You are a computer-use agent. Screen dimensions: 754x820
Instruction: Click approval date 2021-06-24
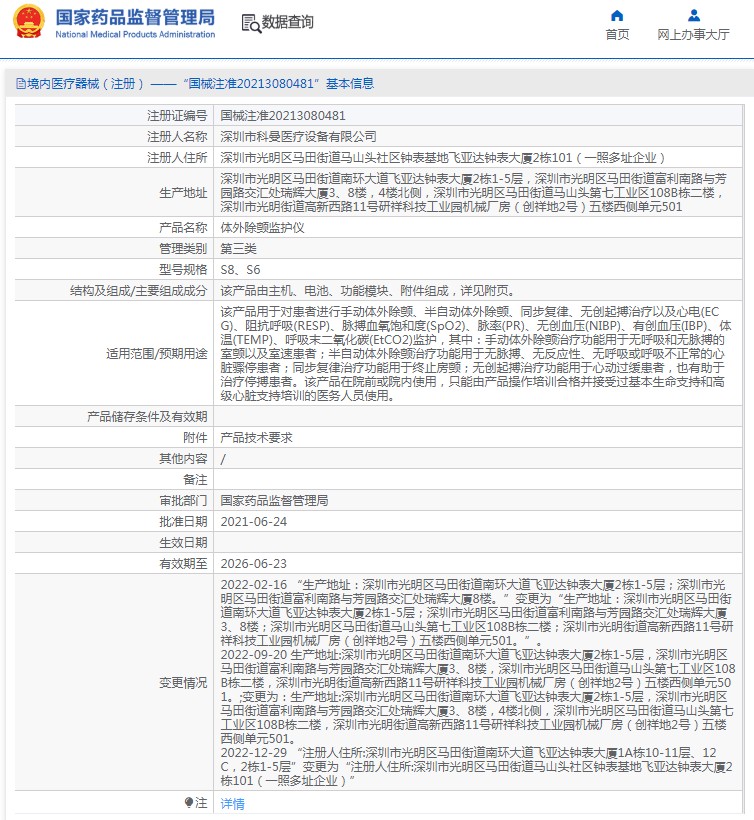point(254,521)
